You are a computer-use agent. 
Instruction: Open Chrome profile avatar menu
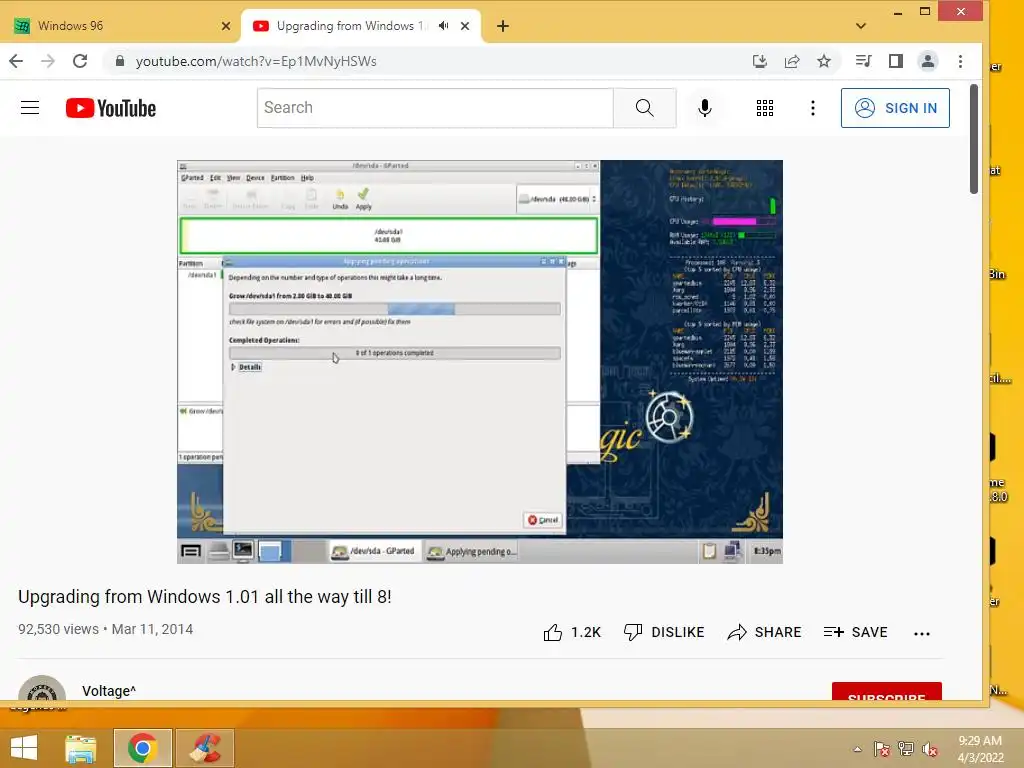927,61
